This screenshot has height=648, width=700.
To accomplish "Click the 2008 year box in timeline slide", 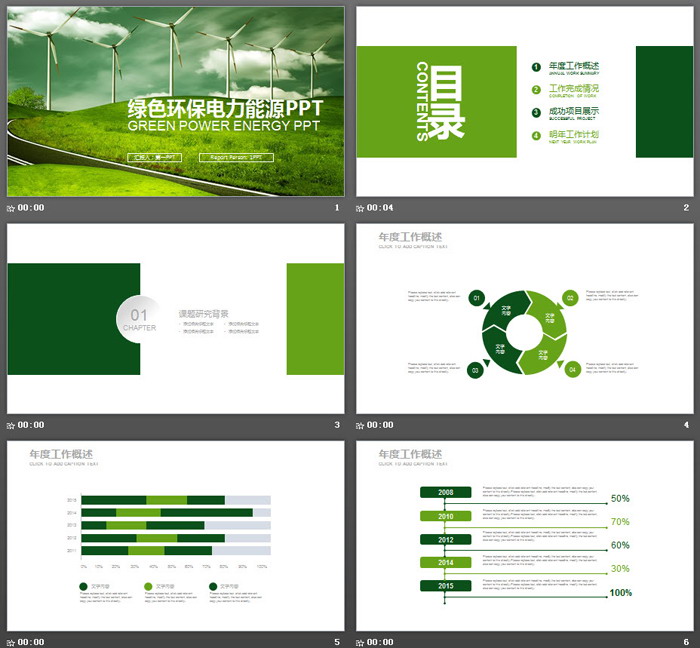I will click(445, 492).
